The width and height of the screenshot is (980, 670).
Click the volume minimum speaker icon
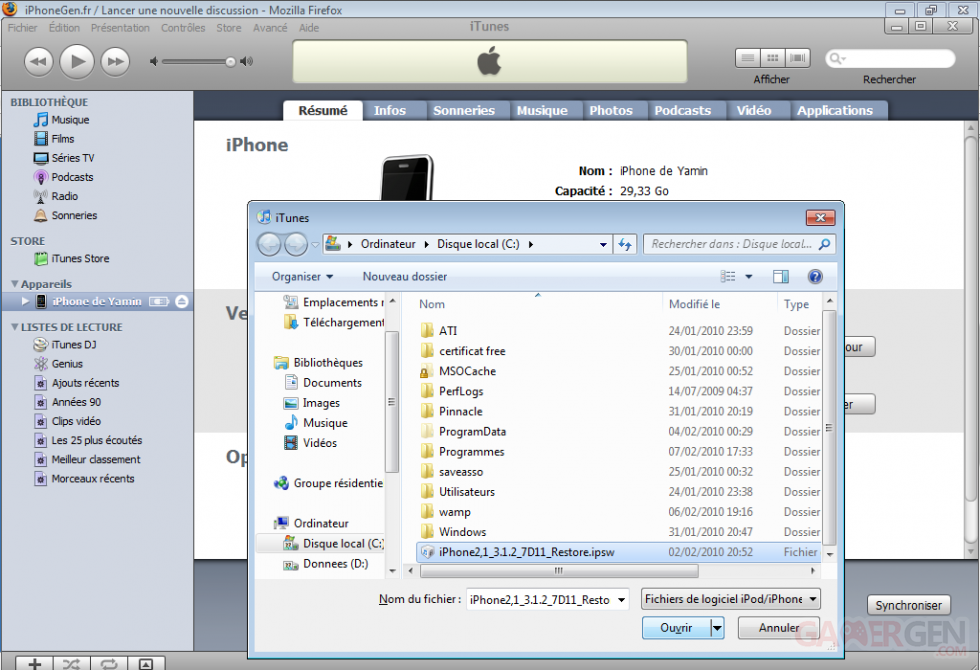[x=154, y=61]
